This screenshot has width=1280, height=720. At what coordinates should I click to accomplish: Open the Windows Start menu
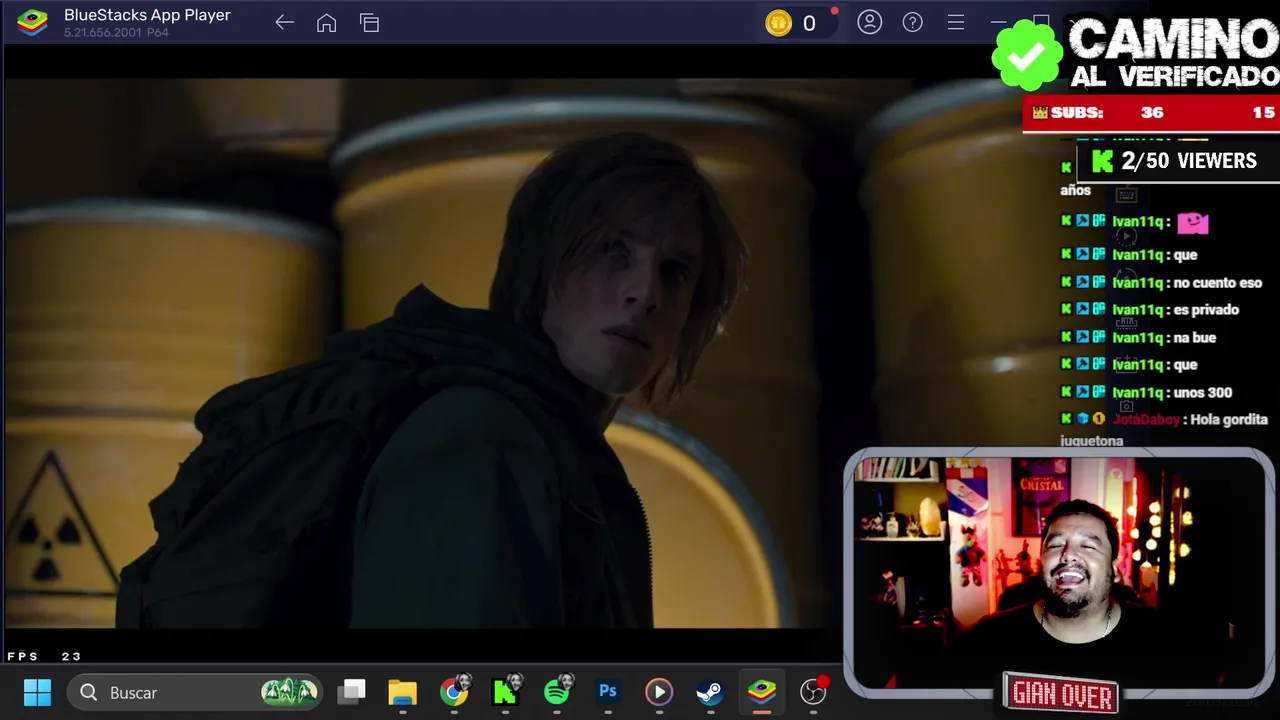coord(37,692)
